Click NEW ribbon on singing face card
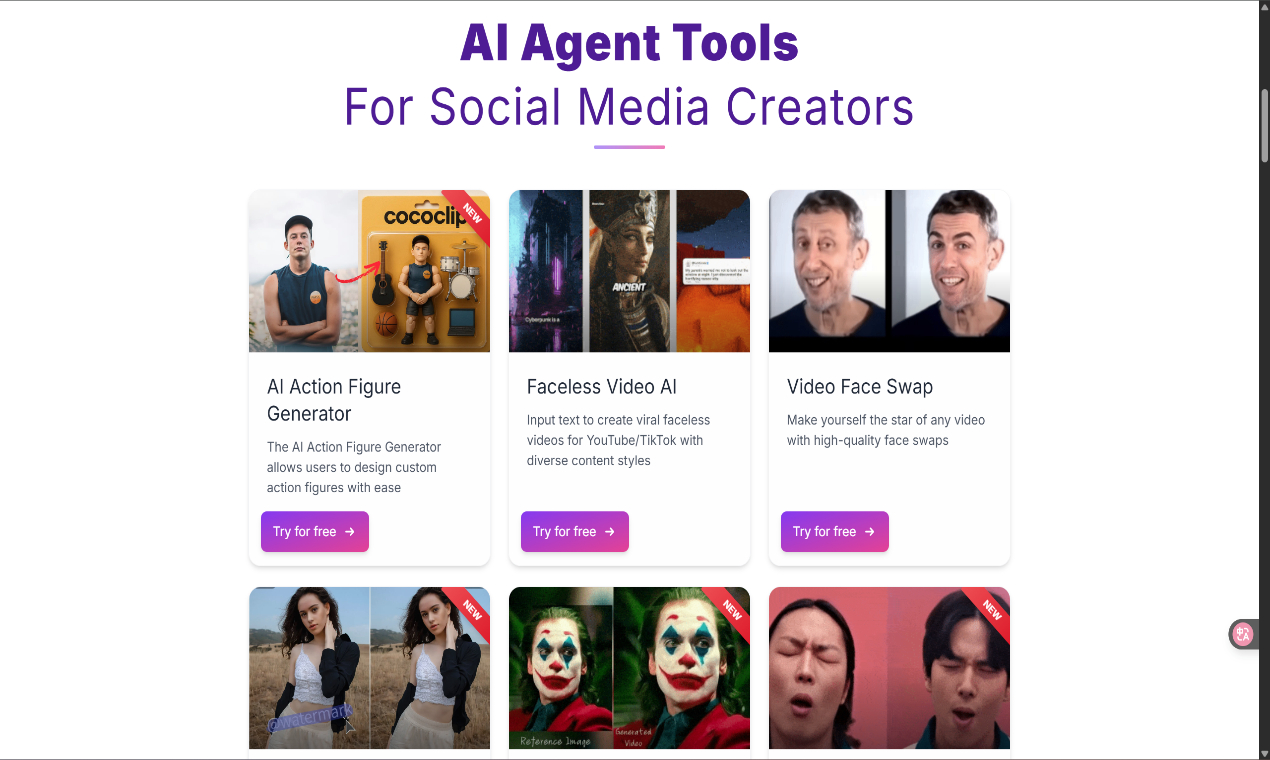 pyautogui.click(x=989, y=609)
